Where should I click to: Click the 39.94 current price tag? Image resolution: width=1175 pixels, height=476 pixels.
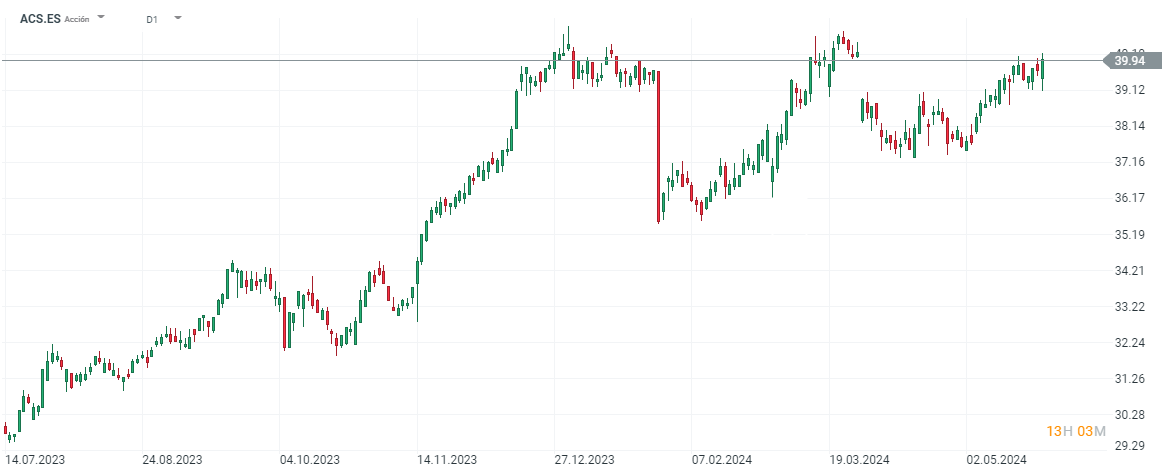click(1129, 61)
